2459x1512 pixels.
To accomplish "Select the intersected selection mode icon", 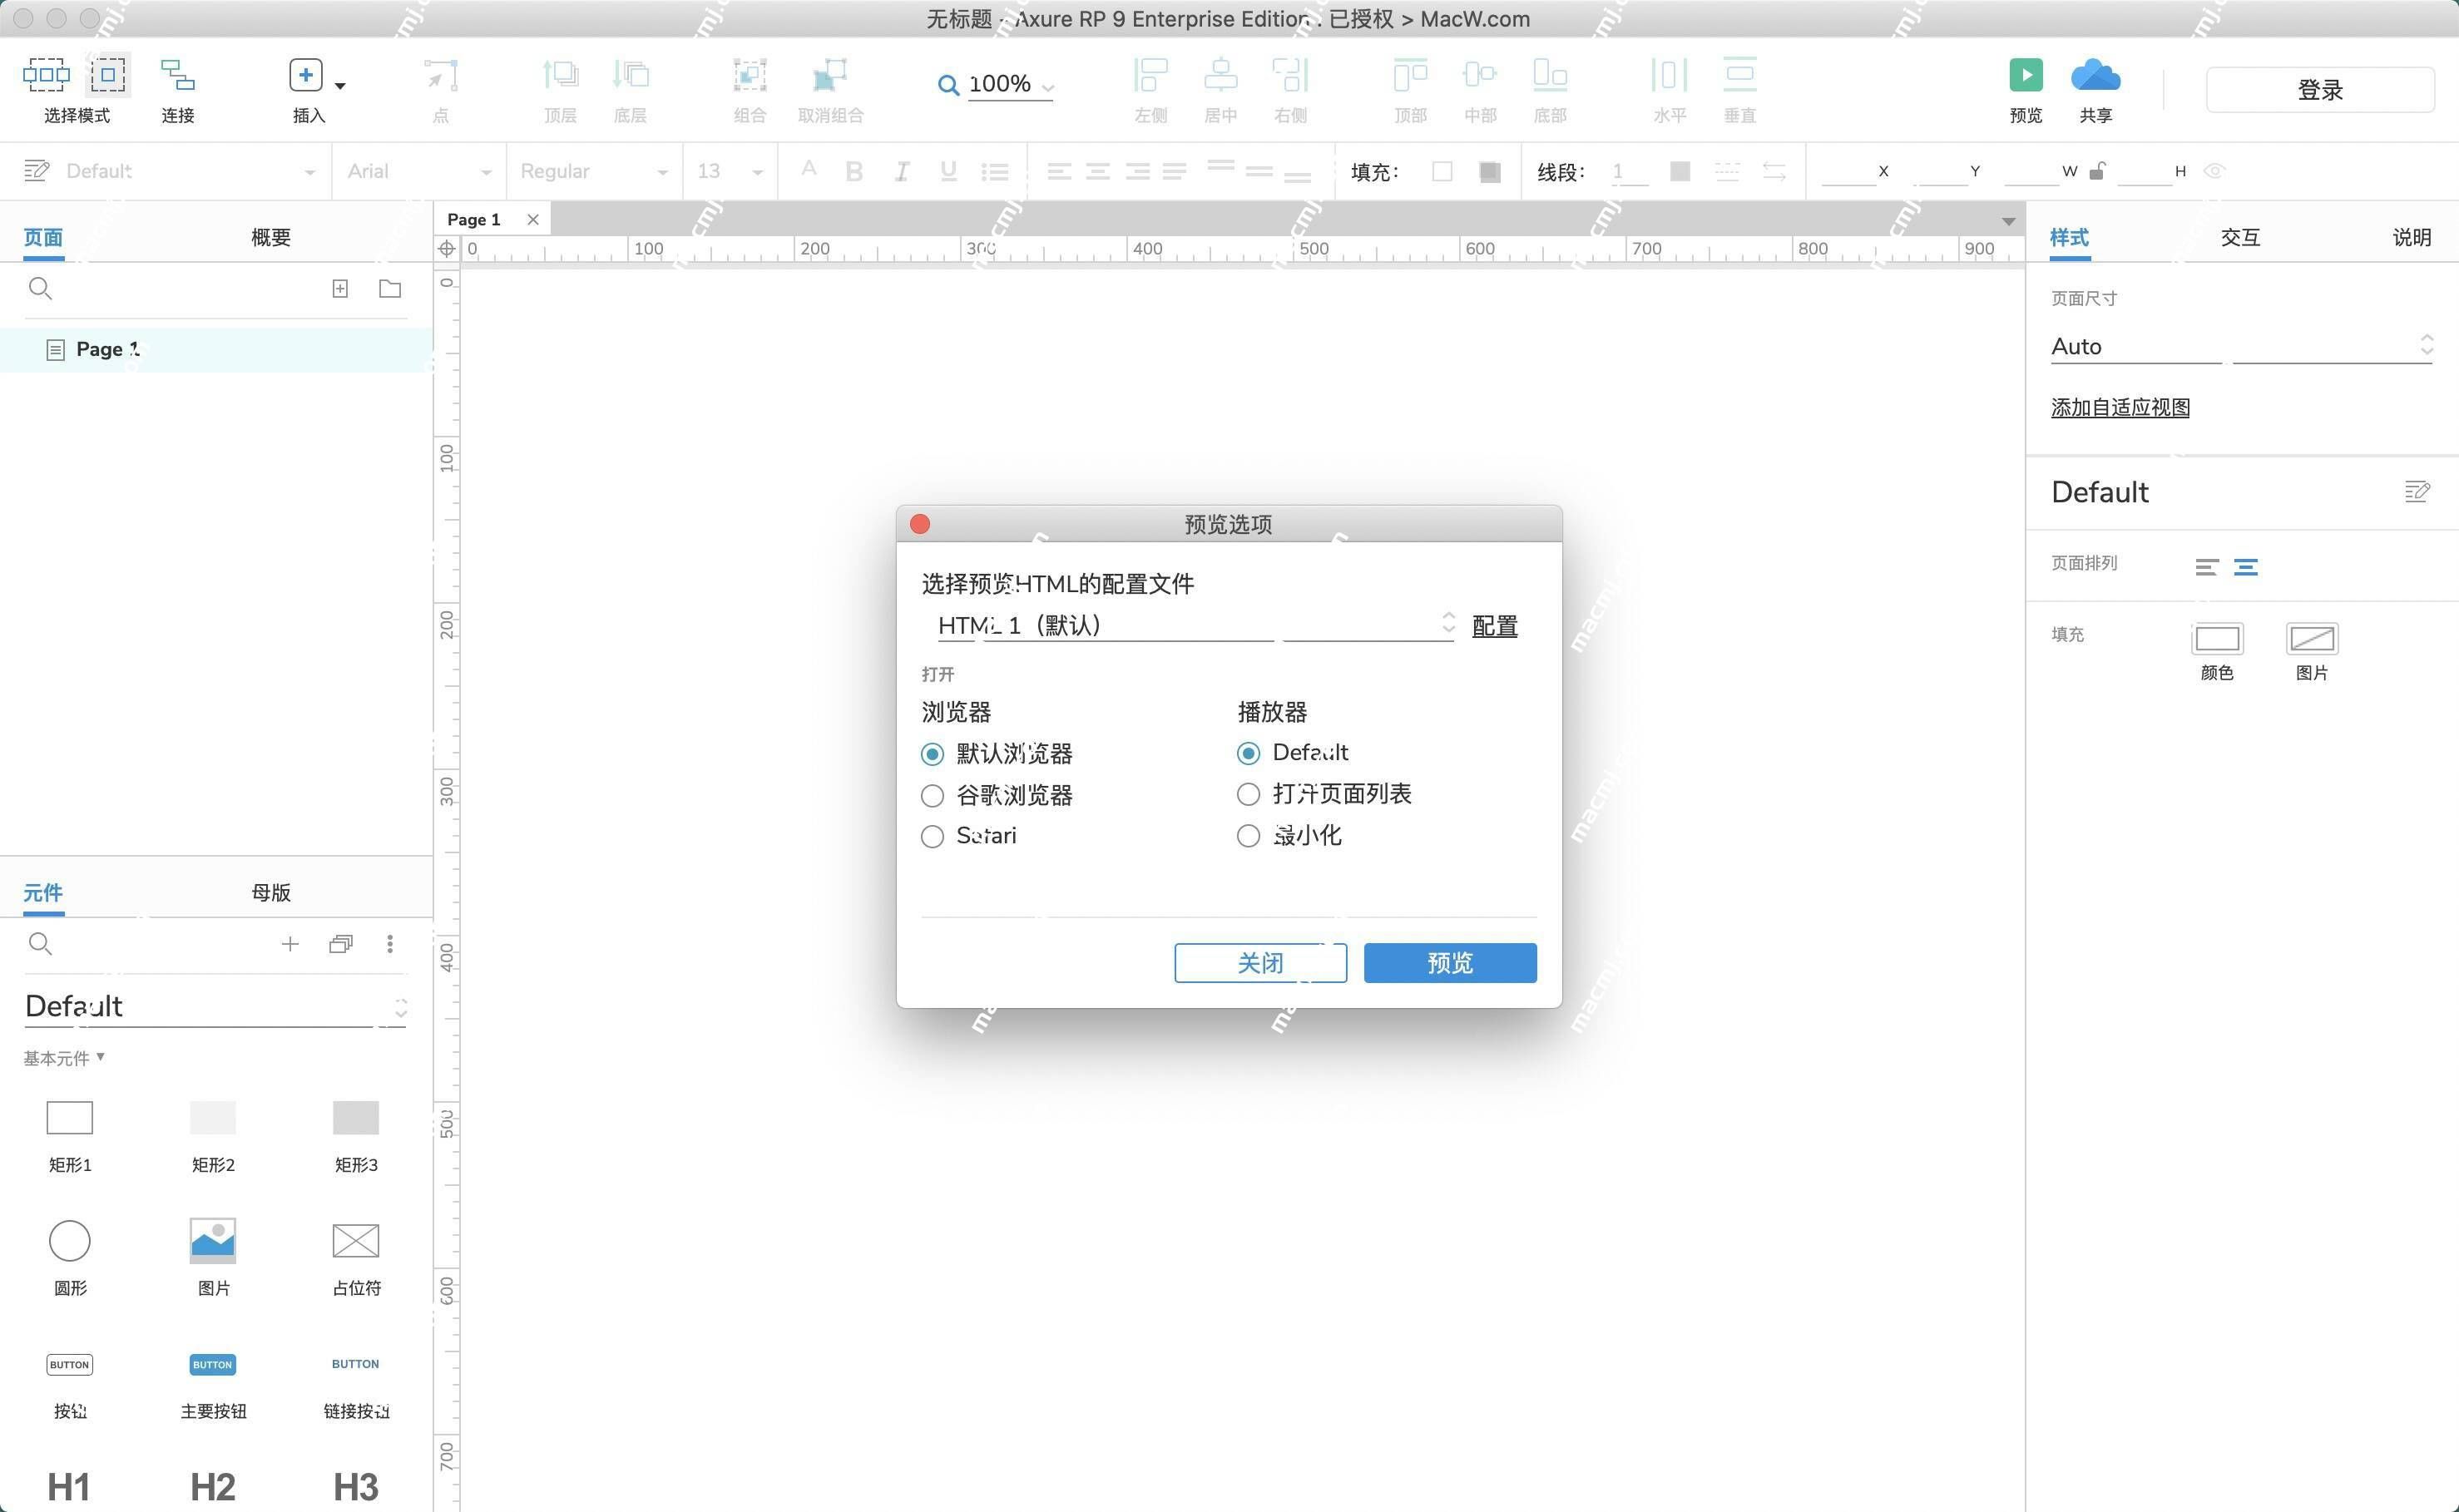I will [x=46, y=75].
